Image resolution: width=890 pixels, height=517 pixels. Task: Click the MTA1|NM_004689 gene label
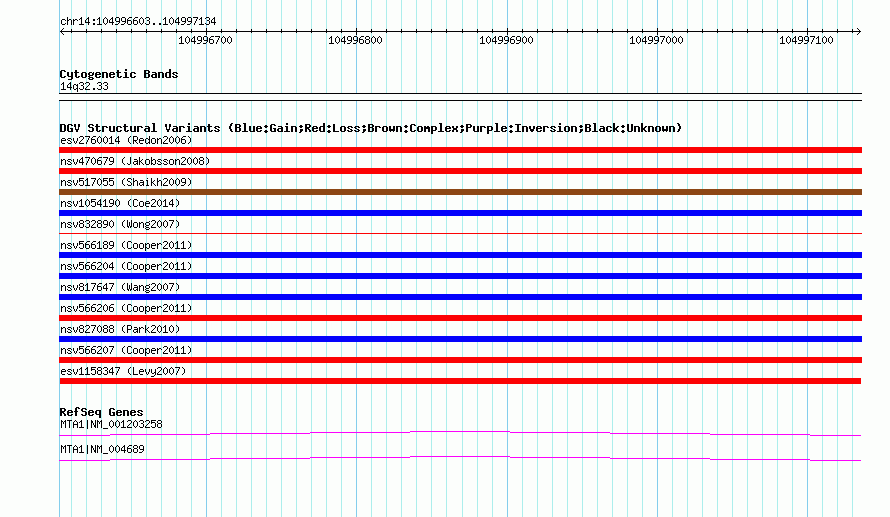[x=102, y=449]
